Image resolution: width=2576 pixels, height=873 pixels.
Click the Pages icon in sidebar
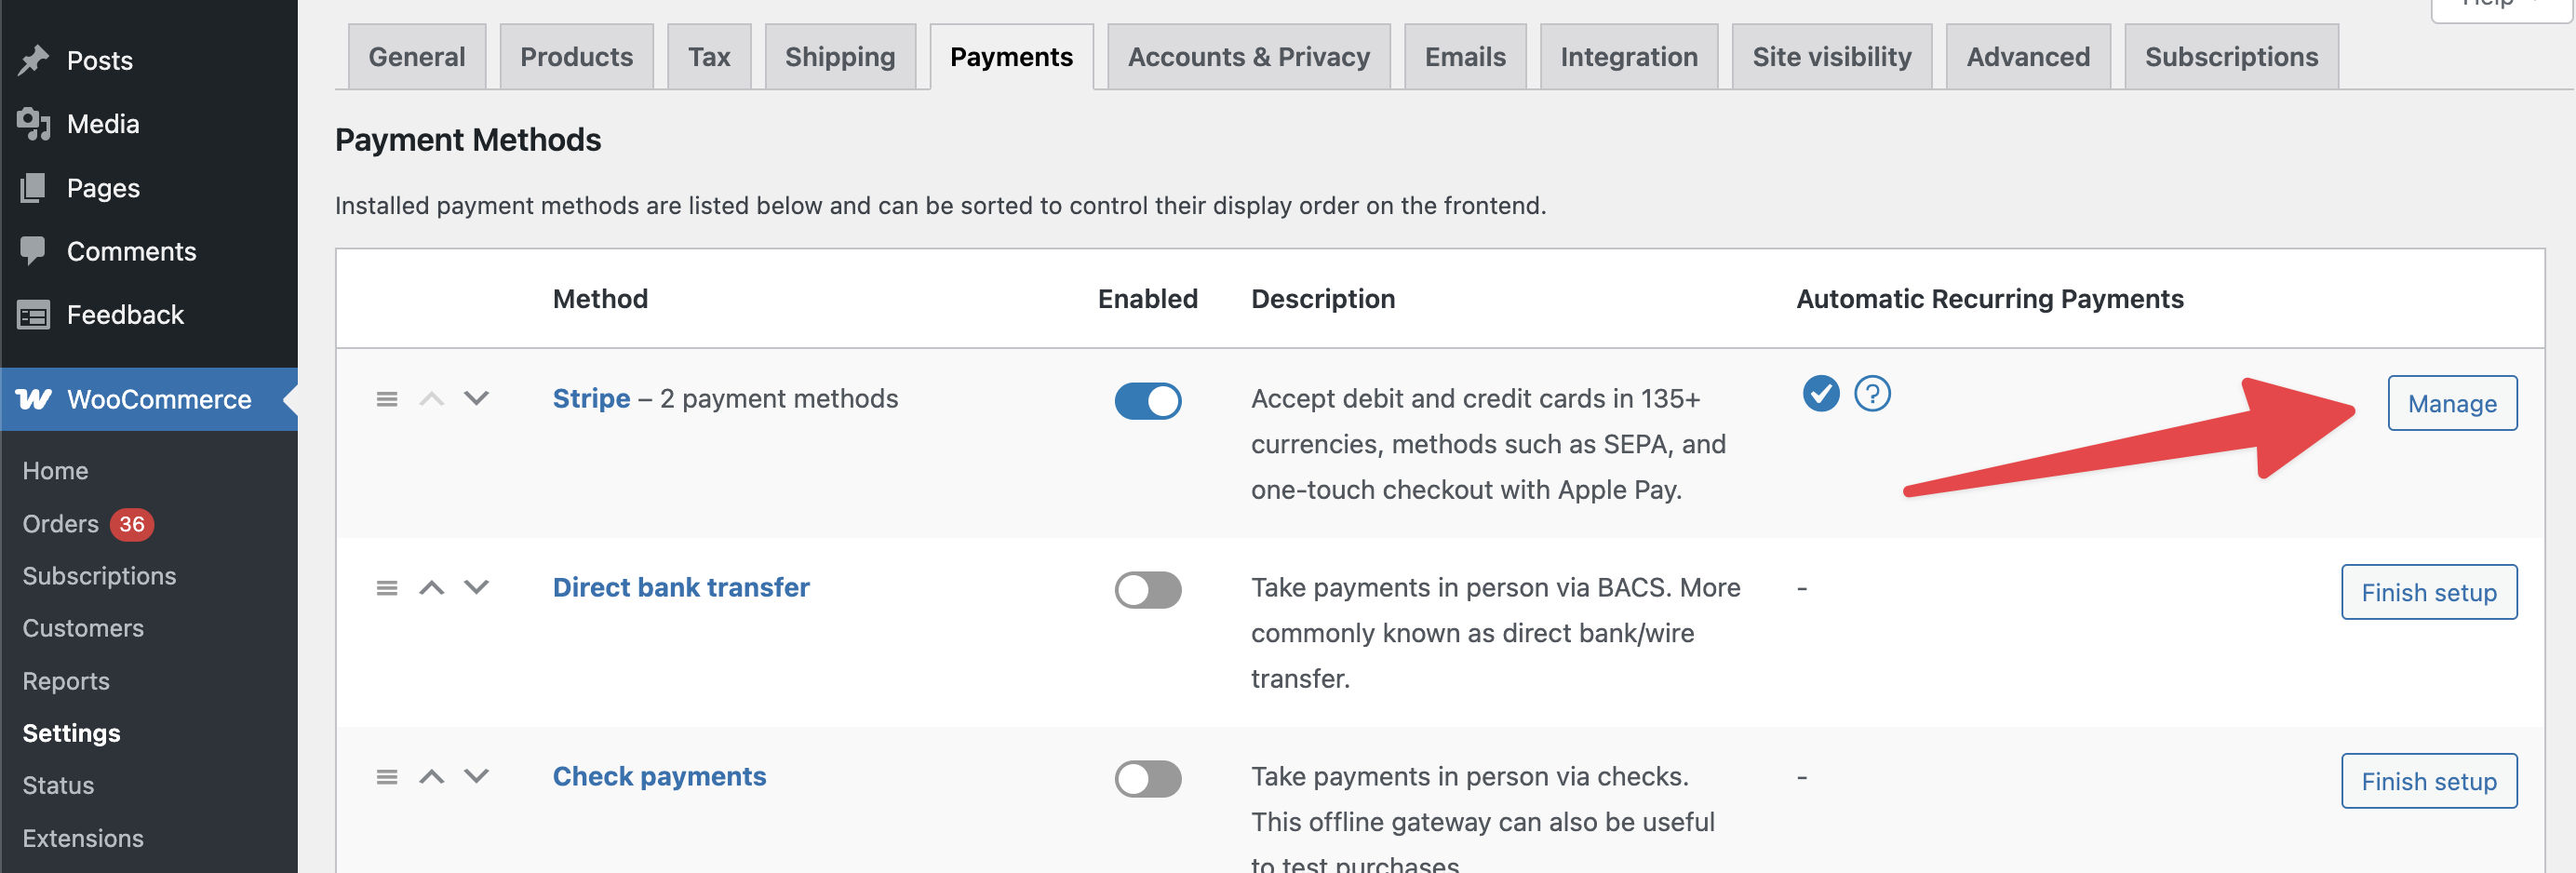click(x=33, y=187)
